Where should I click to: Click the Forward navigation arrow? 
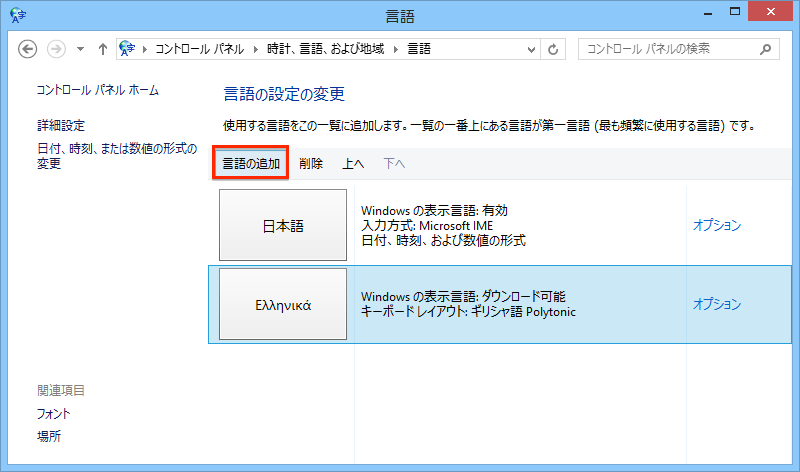(x=57, y=49)
